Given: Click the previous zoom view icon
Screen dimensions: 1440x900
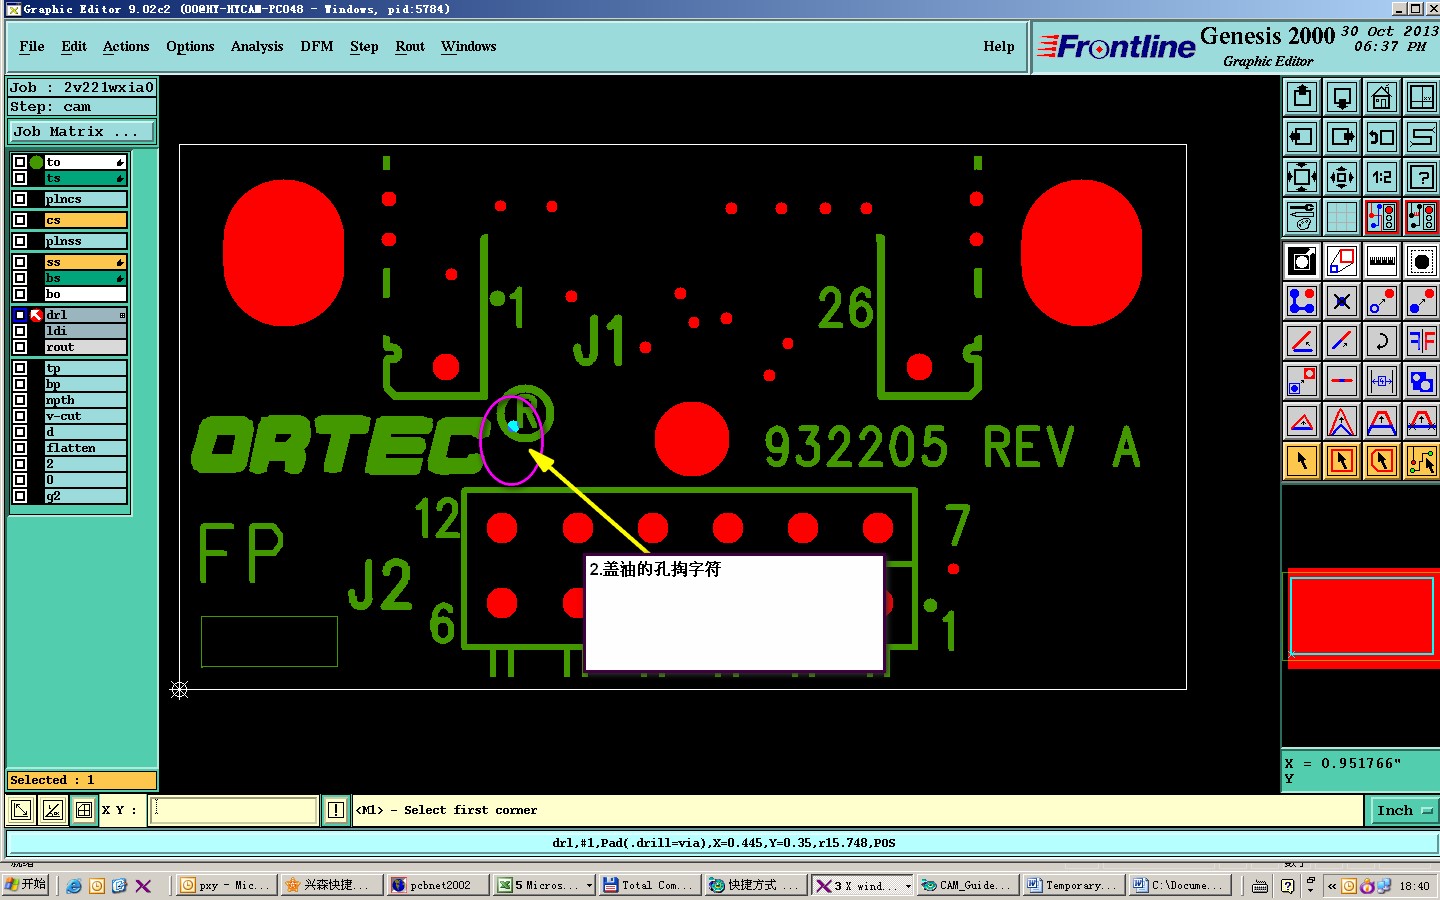Looking at the screenshot, I should click(x=1382, y=137).
